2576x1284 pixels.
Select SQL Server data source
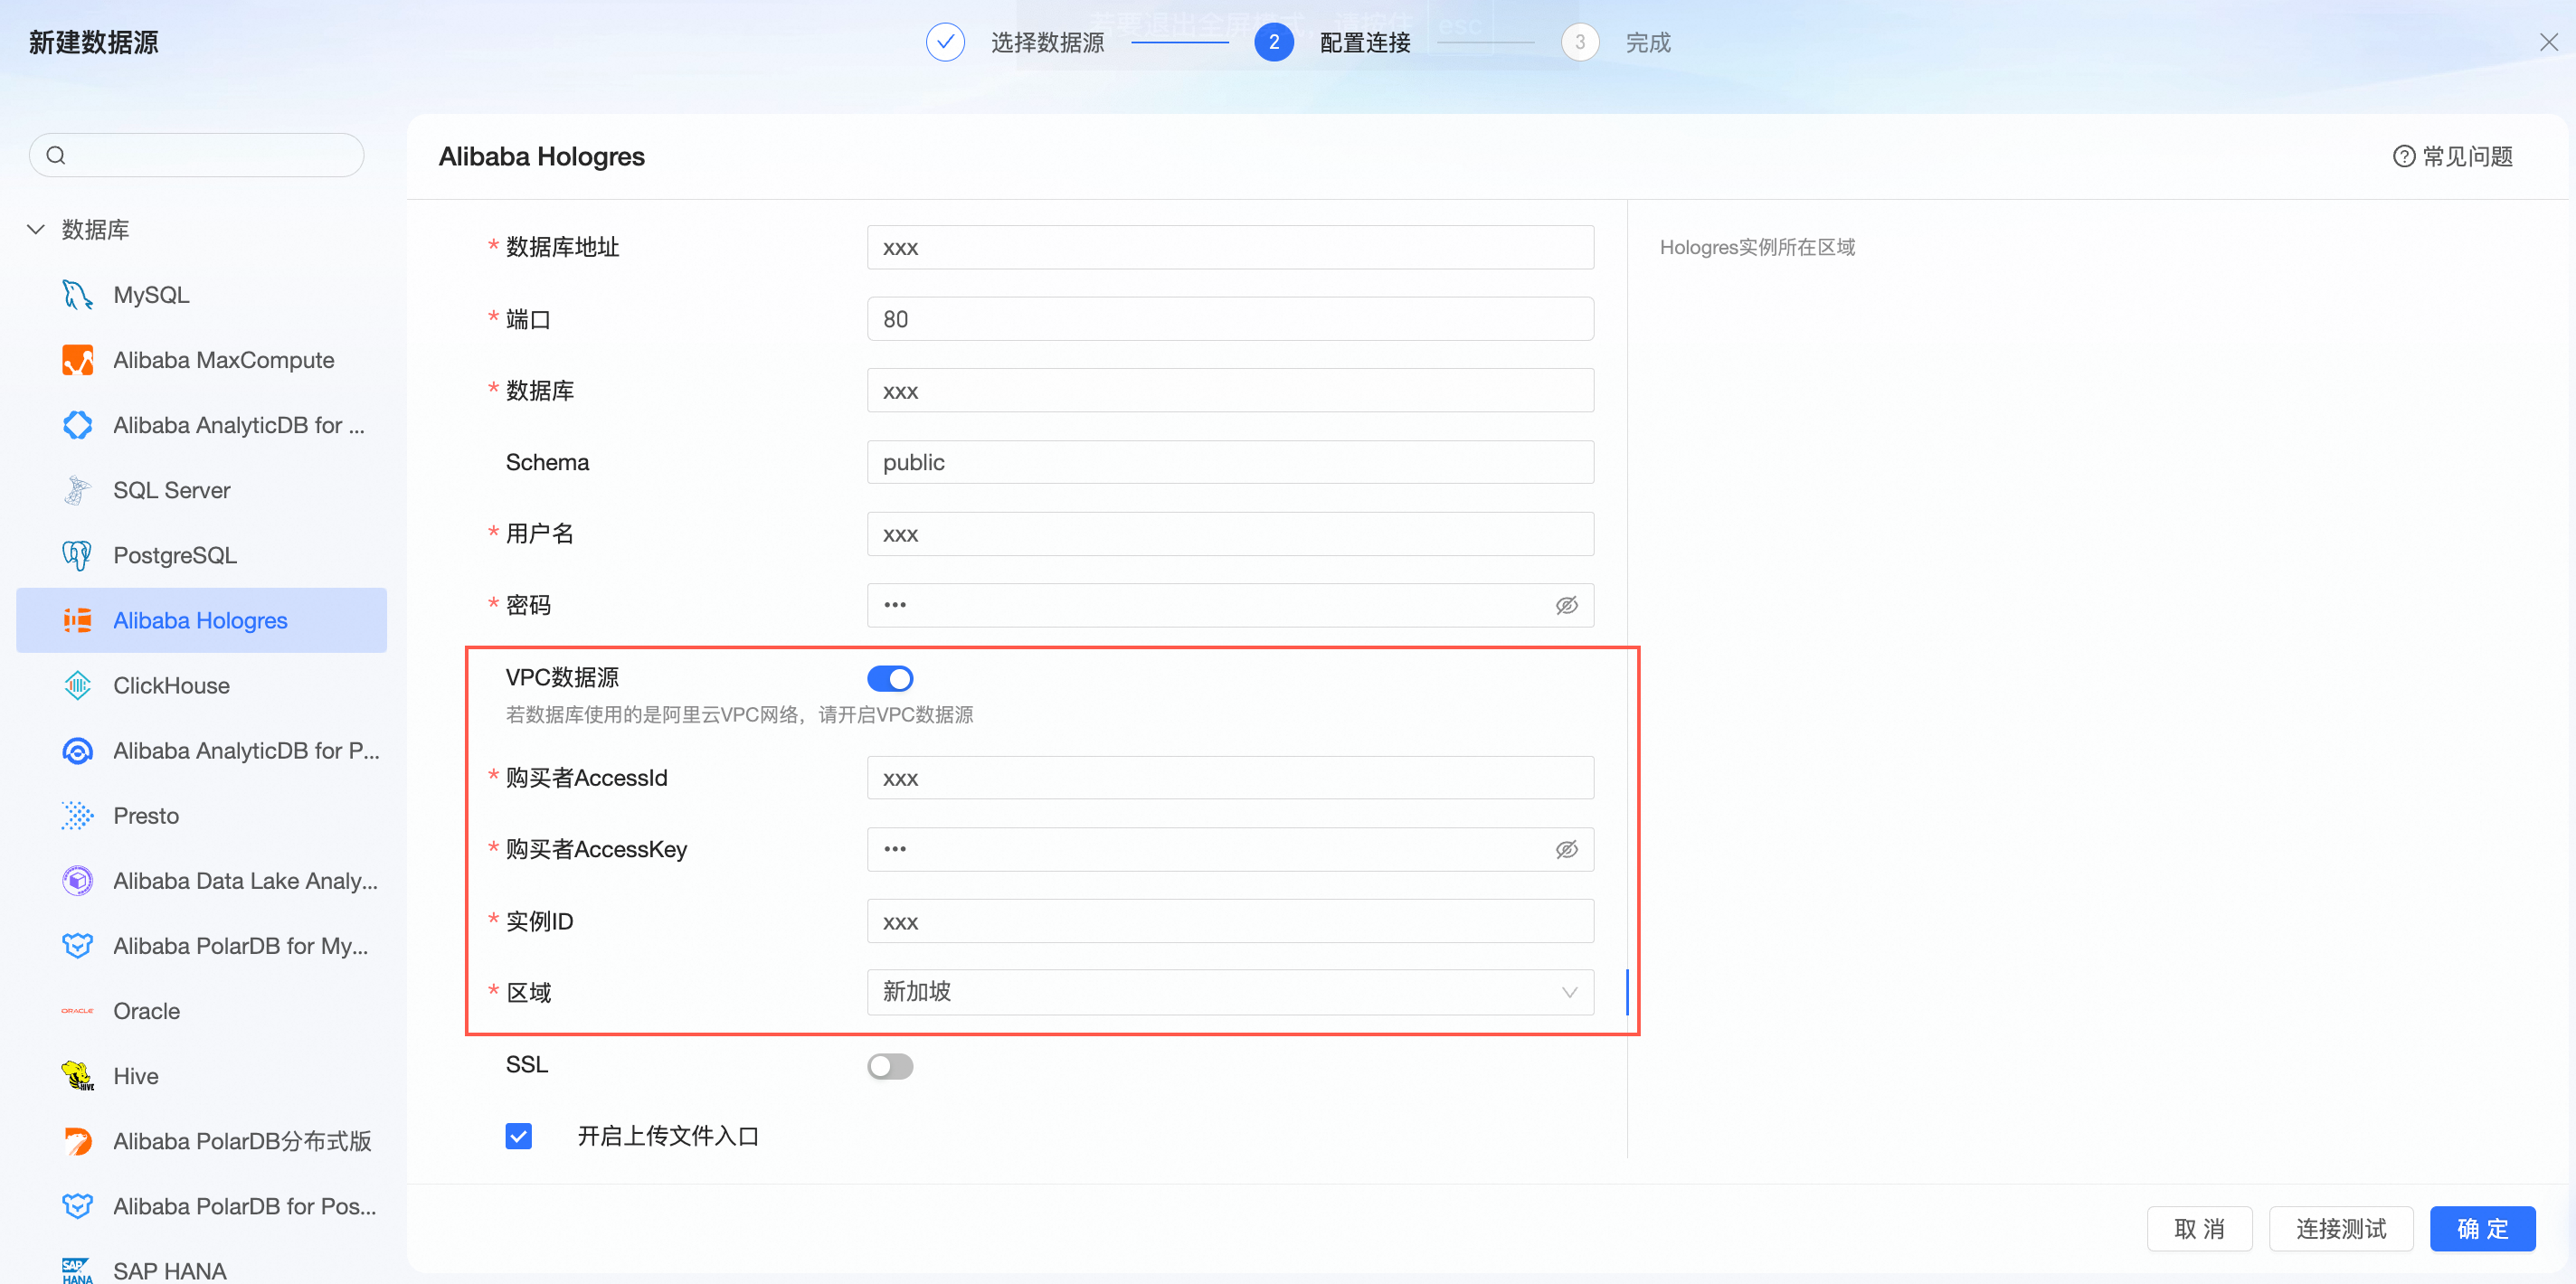(201, 490)
